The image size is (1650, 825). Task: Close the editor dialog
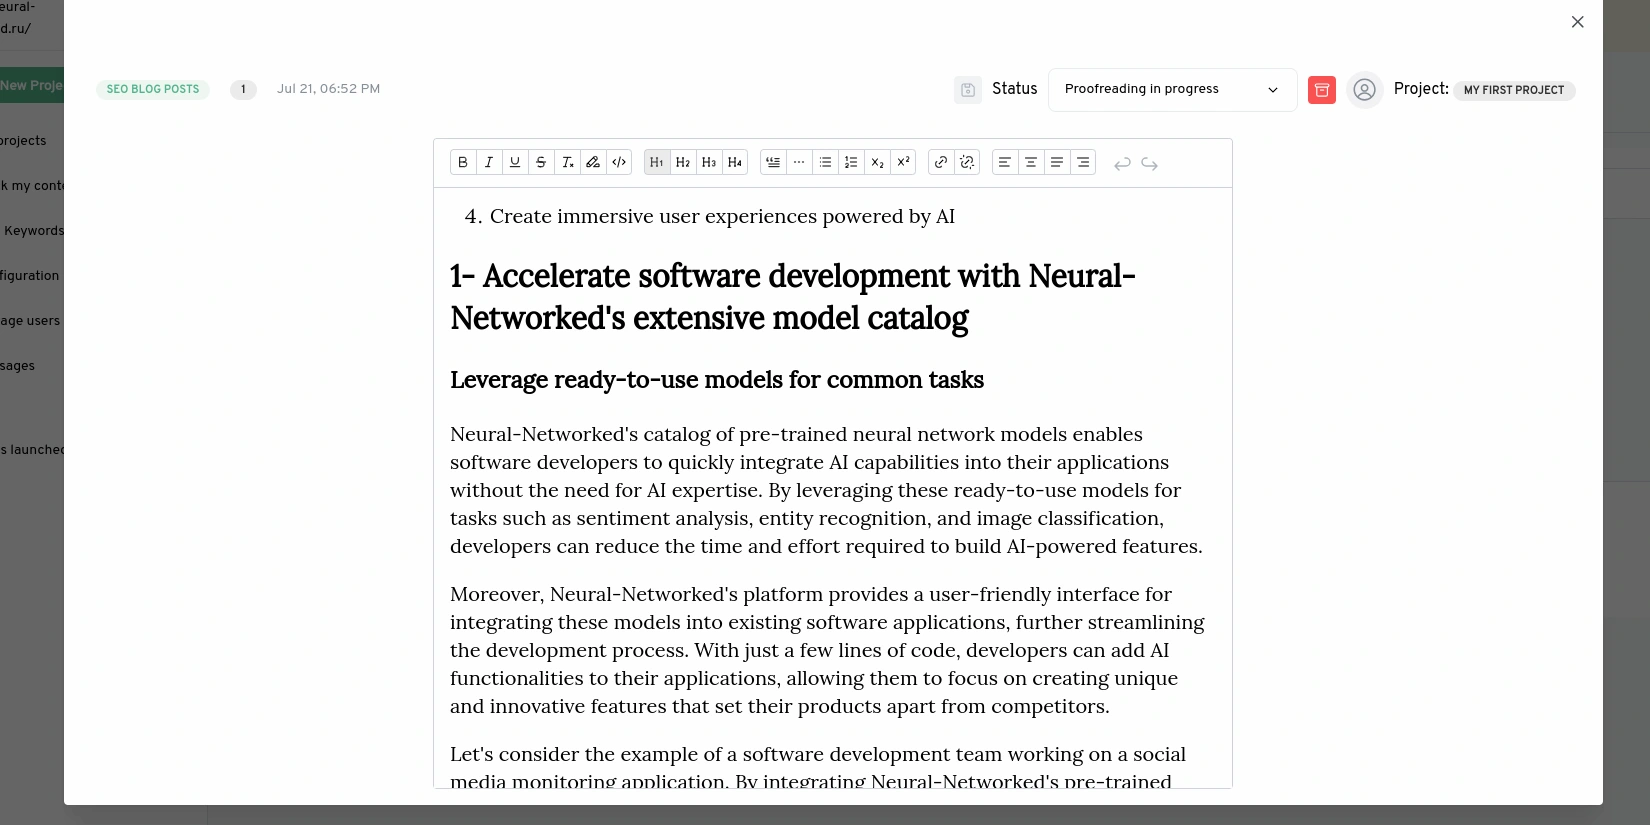click(1577, 22)
